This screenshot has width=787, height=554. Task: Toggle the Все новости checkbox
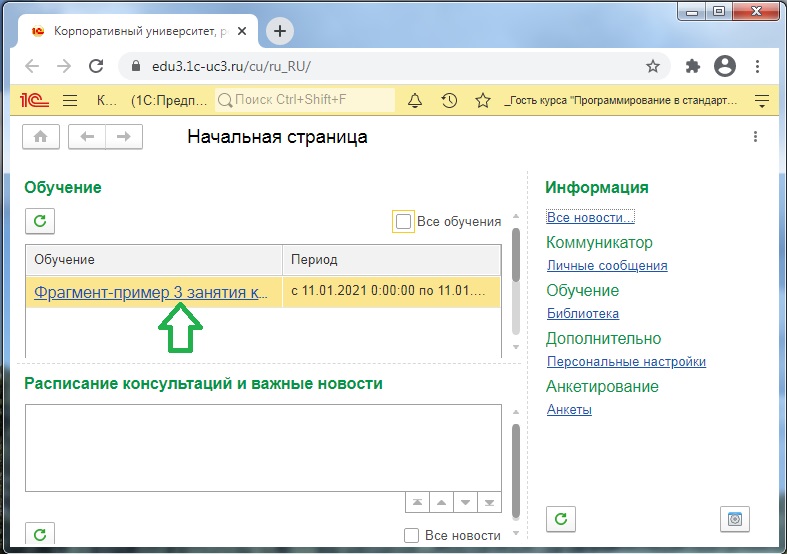coord(411,536)
